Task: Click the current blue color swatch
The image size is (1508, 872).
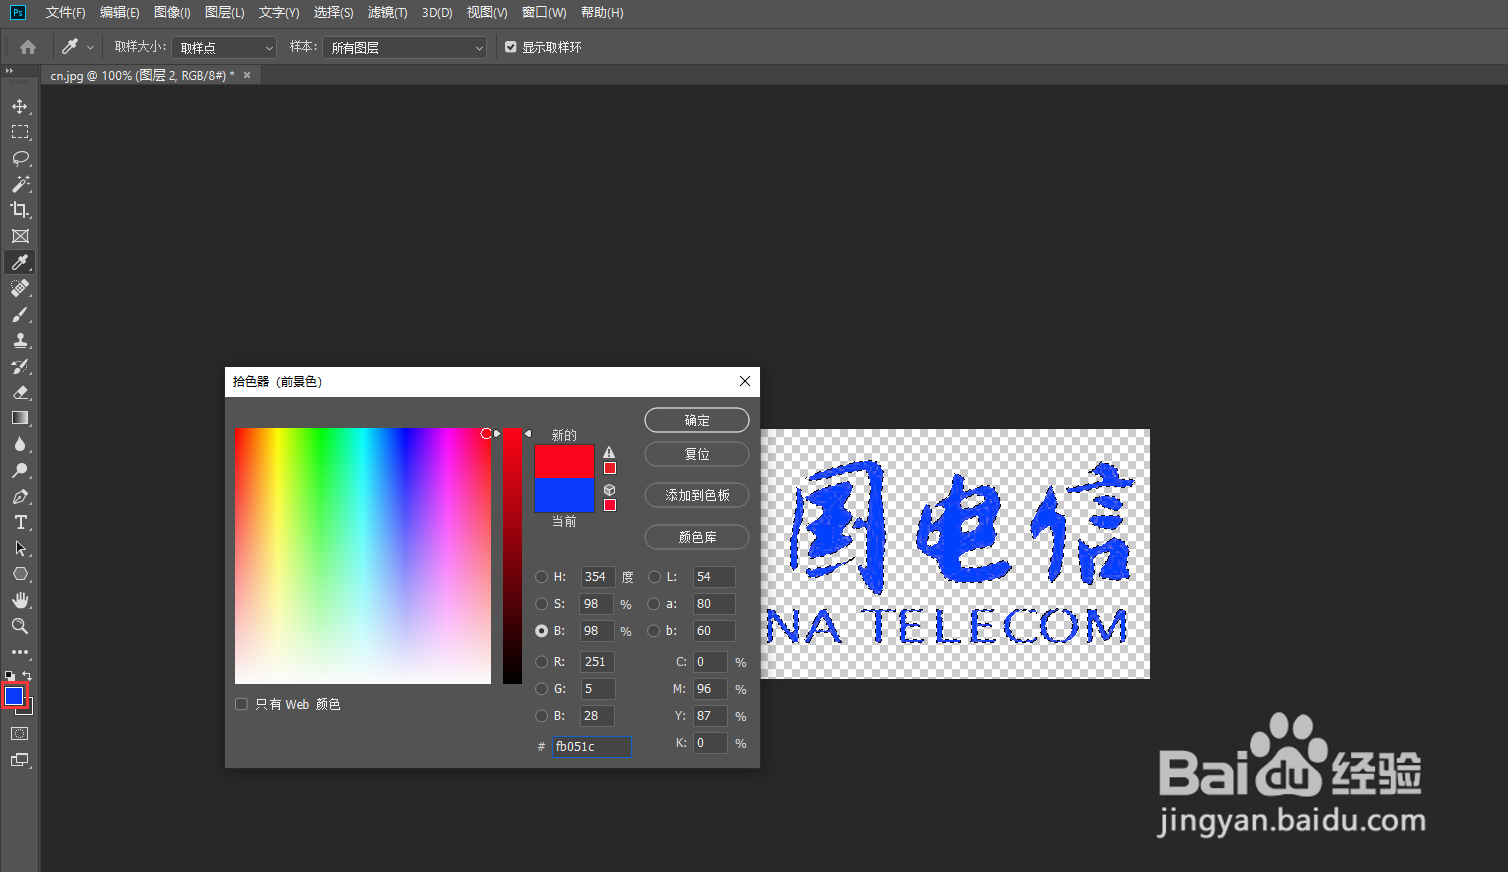Action: [x=564, y=495]
